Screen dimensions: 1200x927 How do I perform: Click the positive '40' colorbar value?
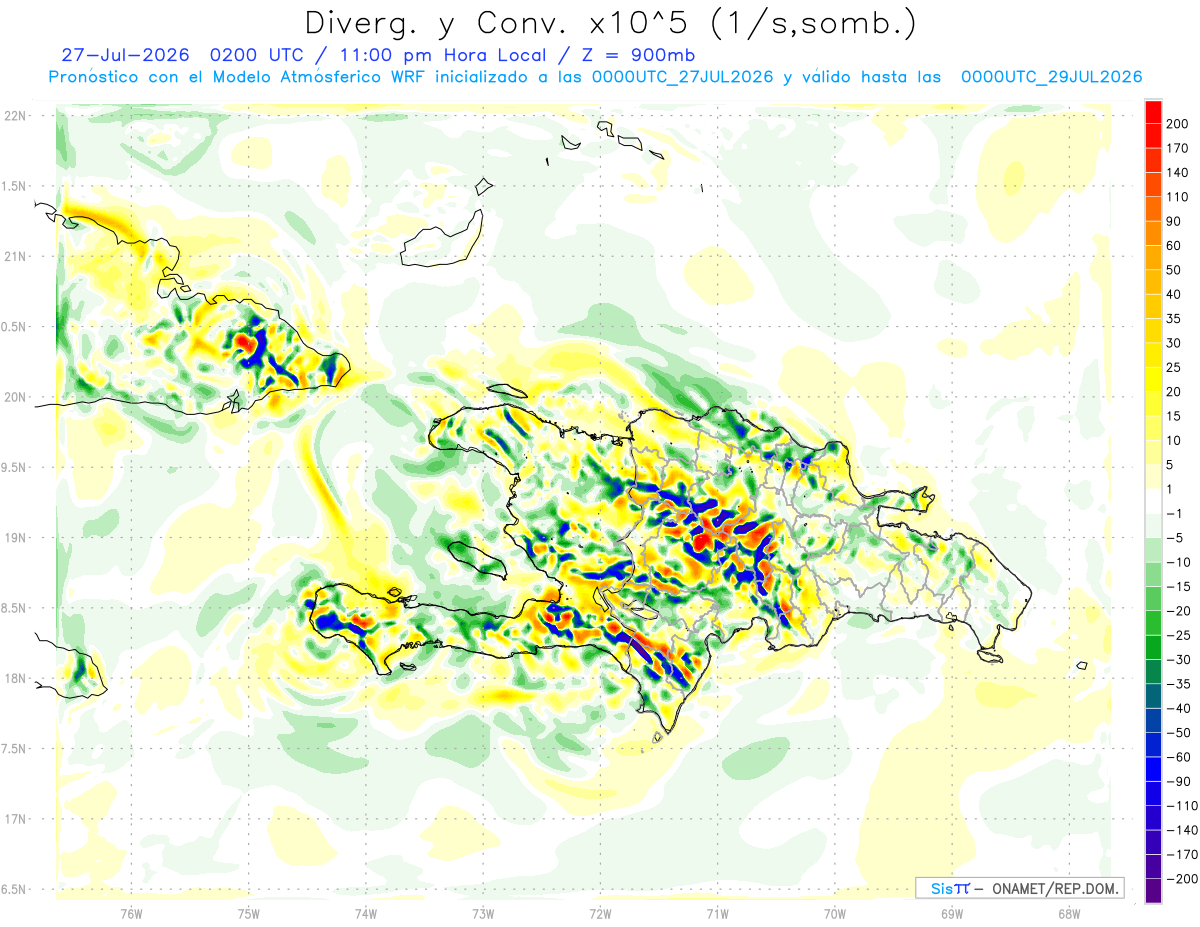tap(1174, 294)
